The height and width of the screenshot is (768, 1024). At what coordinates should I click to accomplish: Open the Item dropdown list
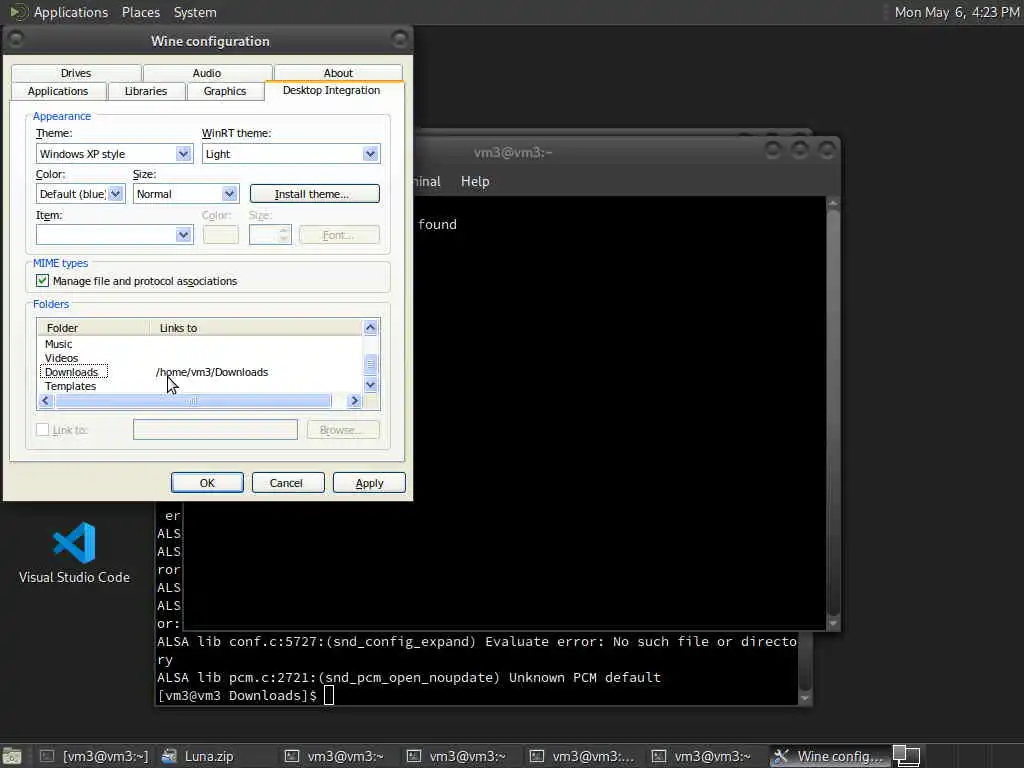pos(114,234)
